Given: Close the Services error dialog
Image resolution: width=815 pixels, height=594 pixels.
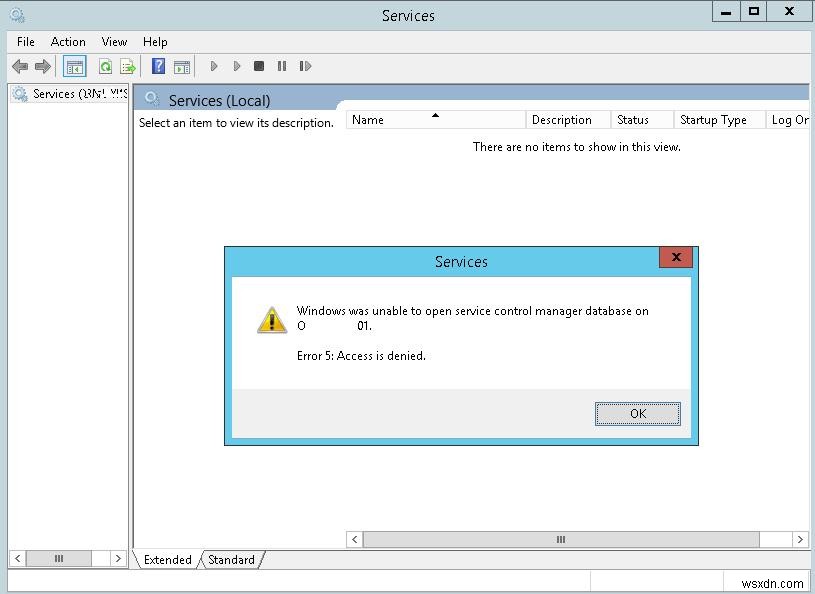Looking at the screenshot, I should point(676,257).
